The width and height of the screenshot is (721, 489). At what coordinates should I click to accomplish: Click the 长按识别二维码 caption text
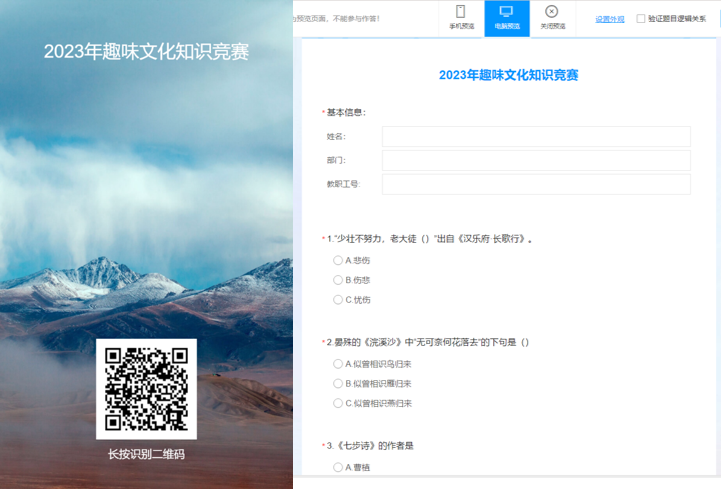tap(146, 454)
